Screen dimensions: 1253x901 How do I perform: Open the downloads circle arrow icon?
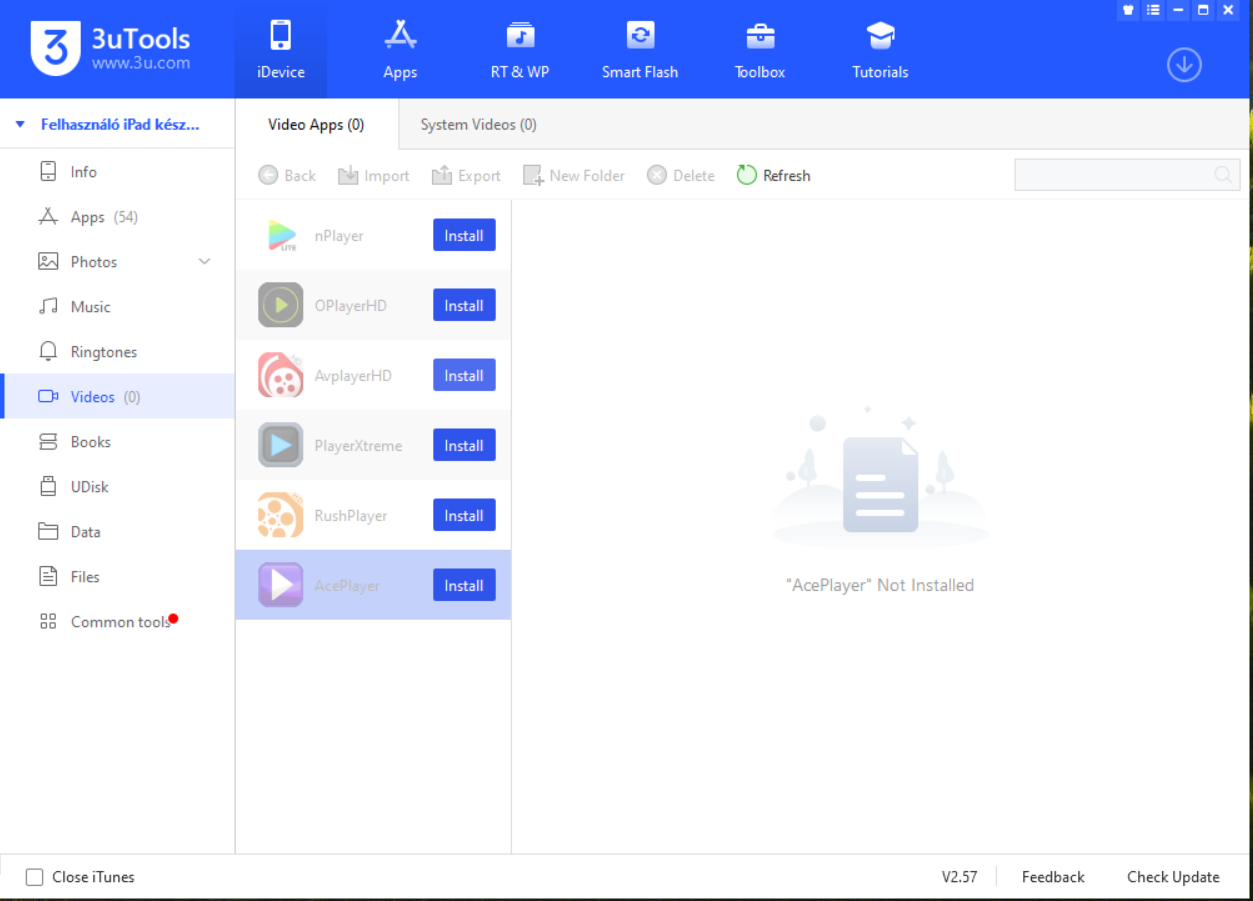click(1184, 65)
